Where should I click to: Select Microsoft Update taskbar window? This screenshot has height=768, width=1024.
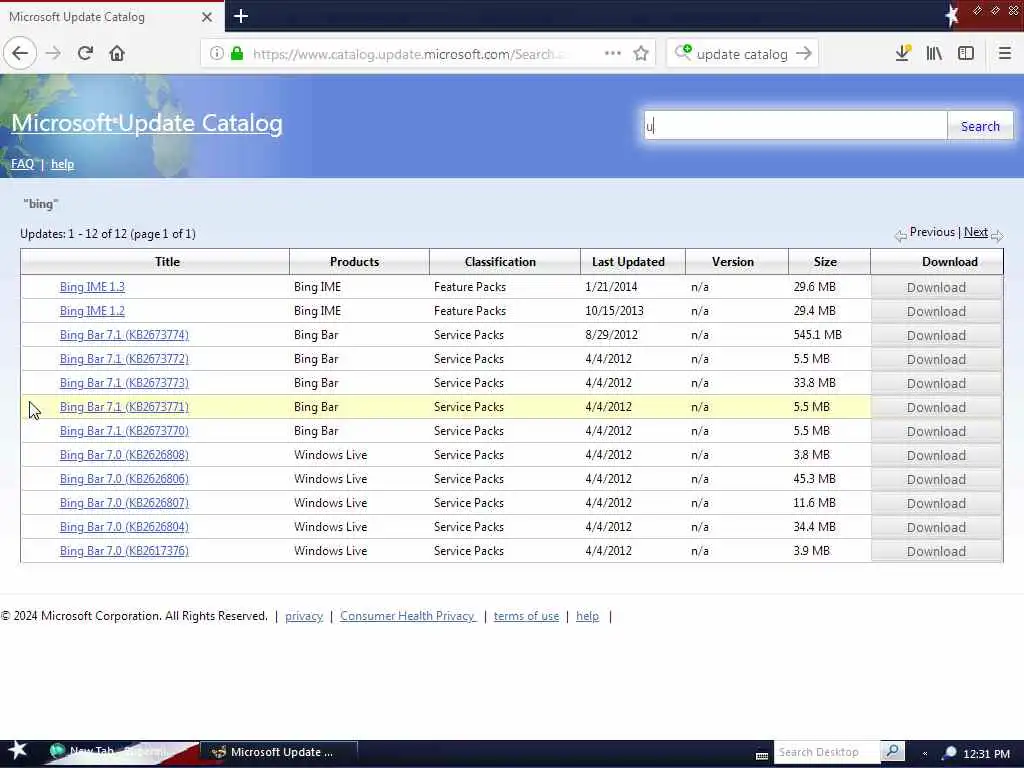pos(279,752)
